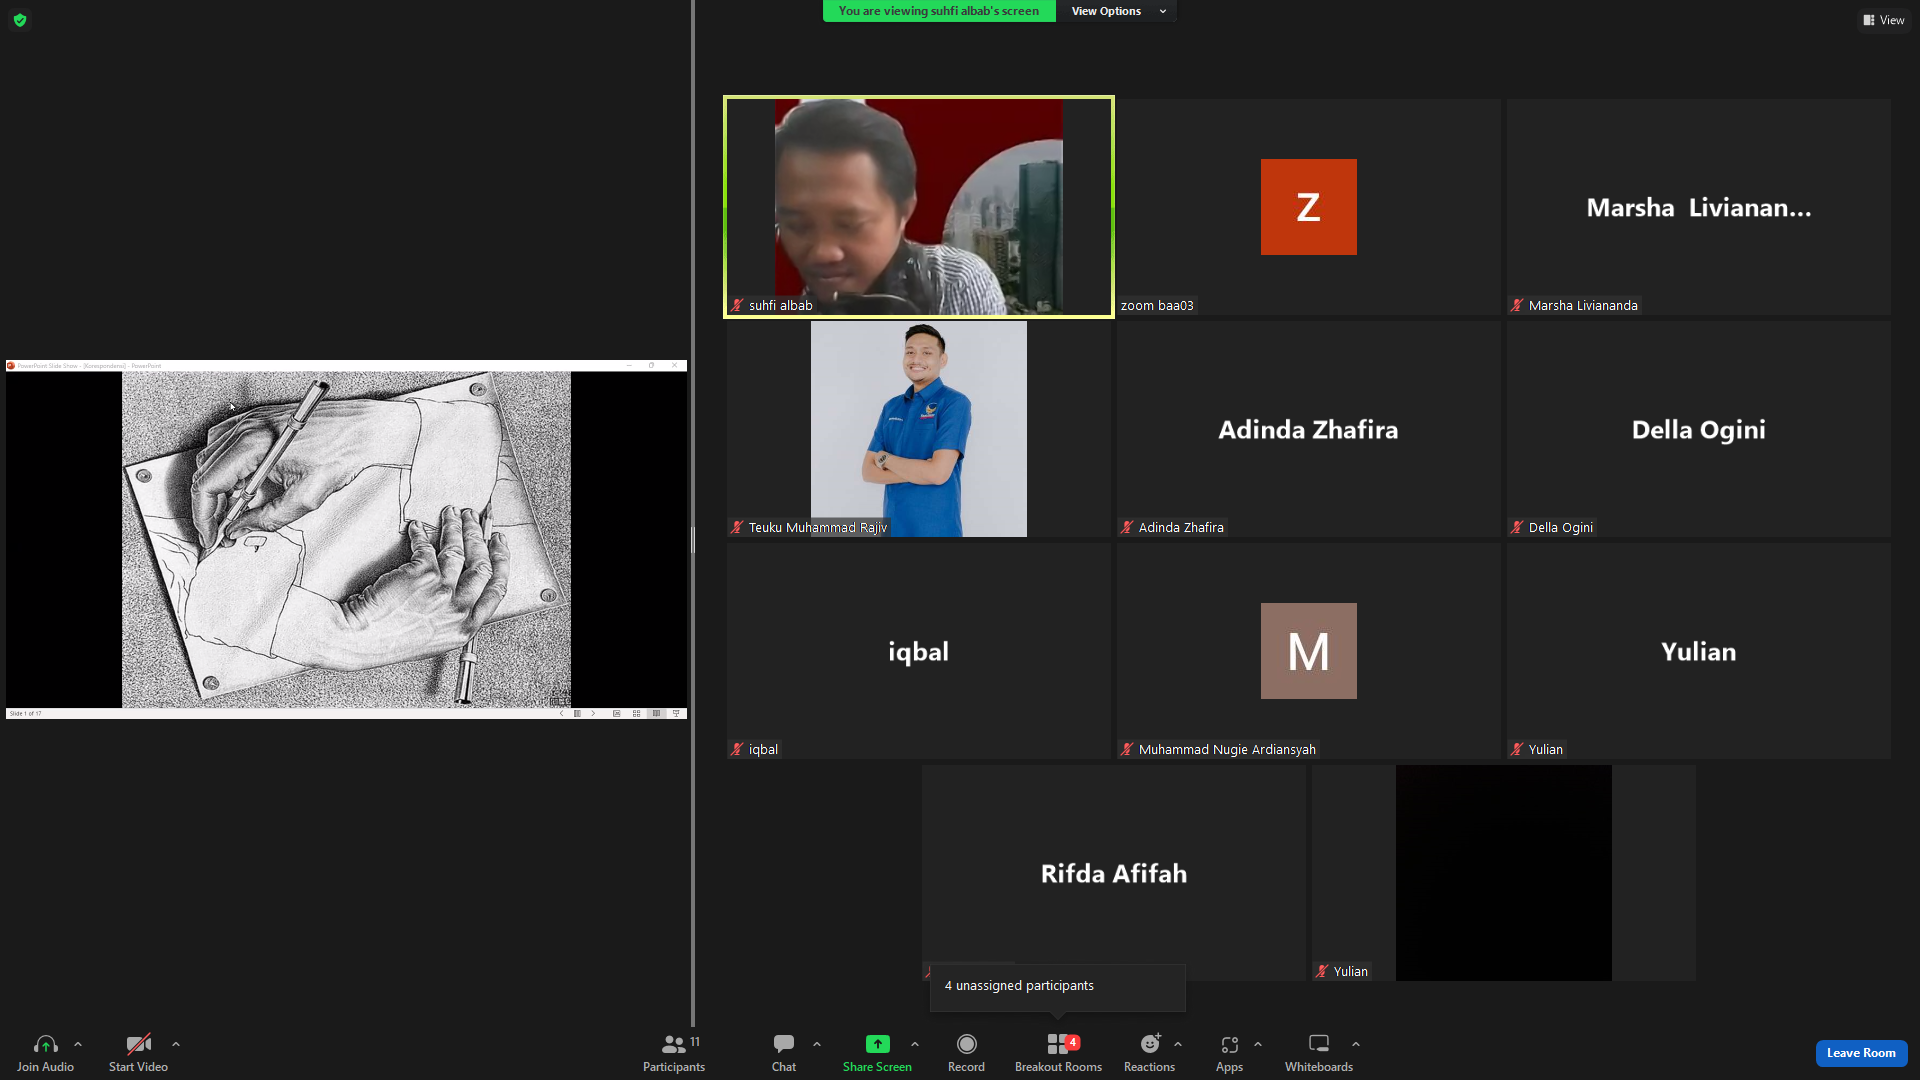1920x1080 pixels.
Task: Click muted mic icon beside Marsha Livananda
Action: 1517,306
